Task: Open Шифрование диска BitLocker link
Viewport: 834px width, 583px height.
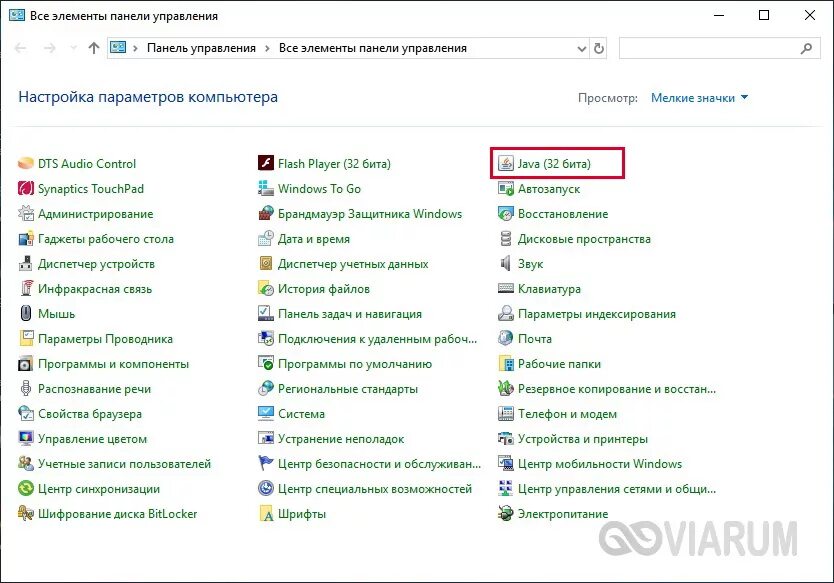Action: point(118,514)
